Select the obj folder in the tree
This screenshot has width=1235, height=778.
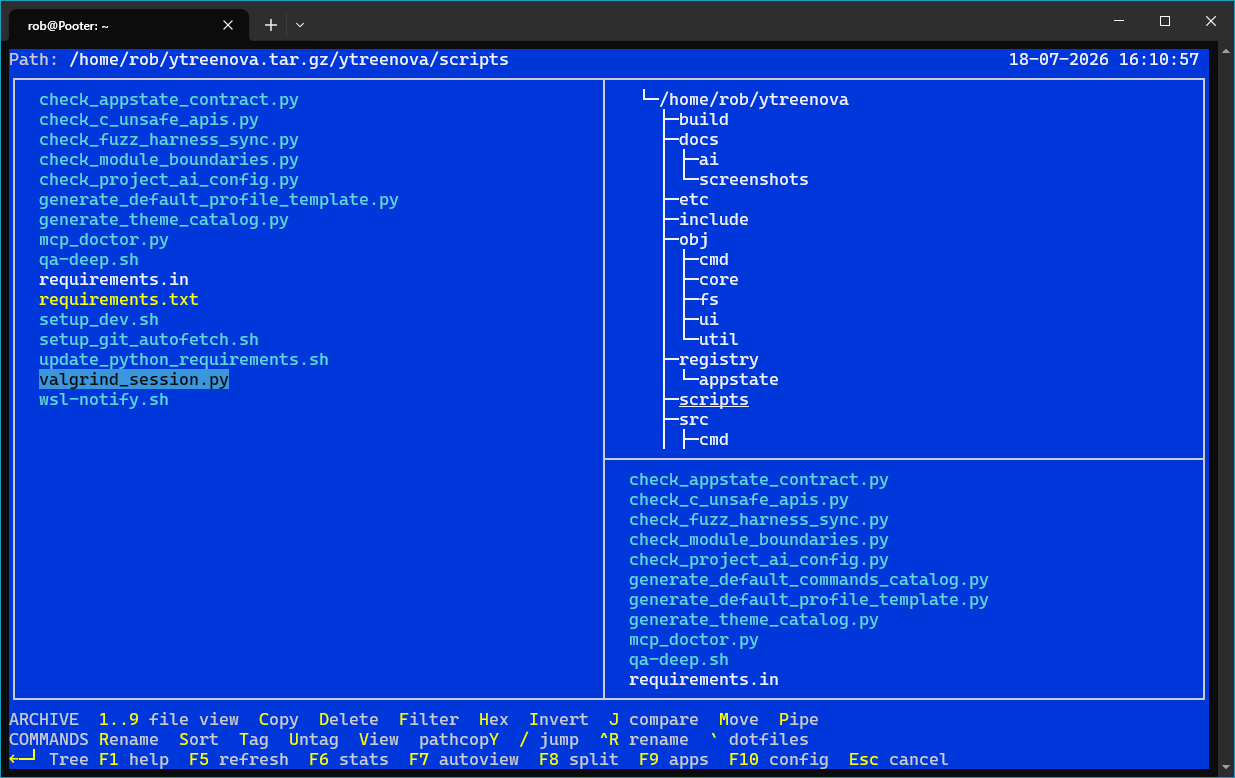pyautogui.click(x=694, y=240)
